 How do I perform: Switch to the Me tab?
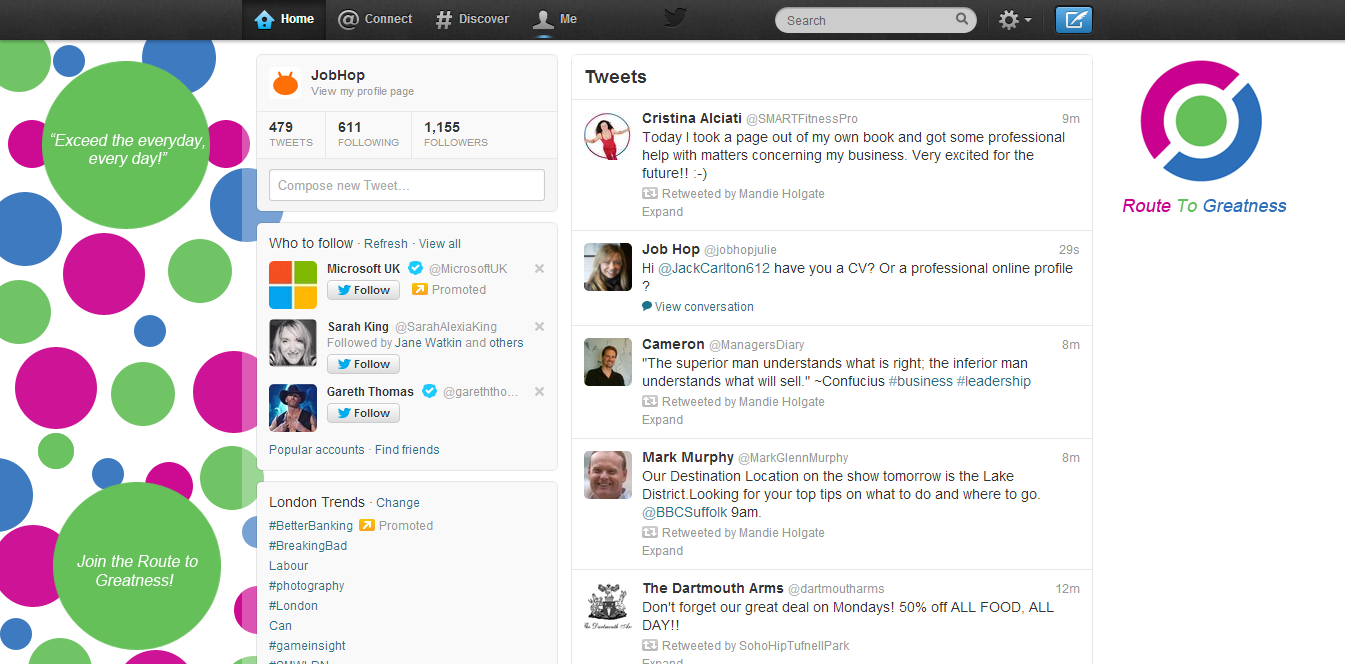tap(555, 19)
